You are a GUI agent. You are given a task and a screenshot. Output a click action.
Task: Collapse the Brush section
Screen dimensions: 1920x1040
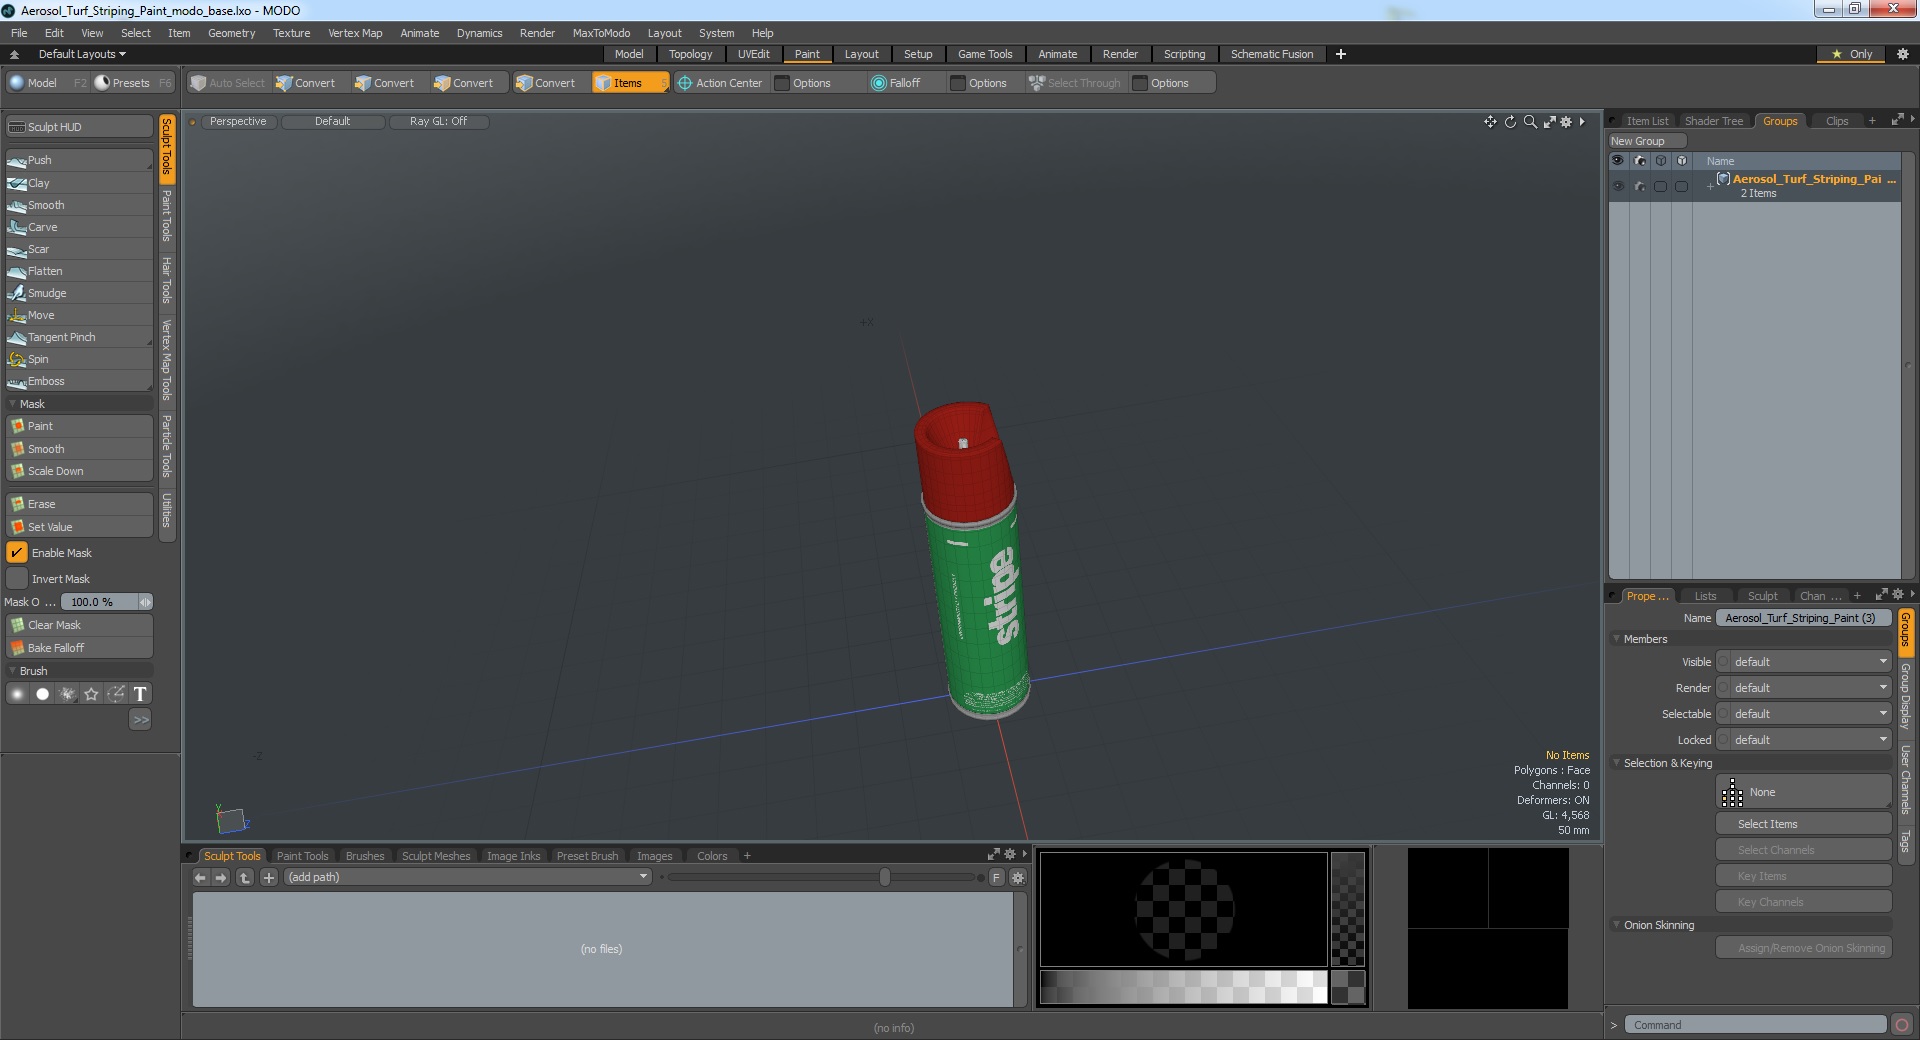click(x=13, y=671)
